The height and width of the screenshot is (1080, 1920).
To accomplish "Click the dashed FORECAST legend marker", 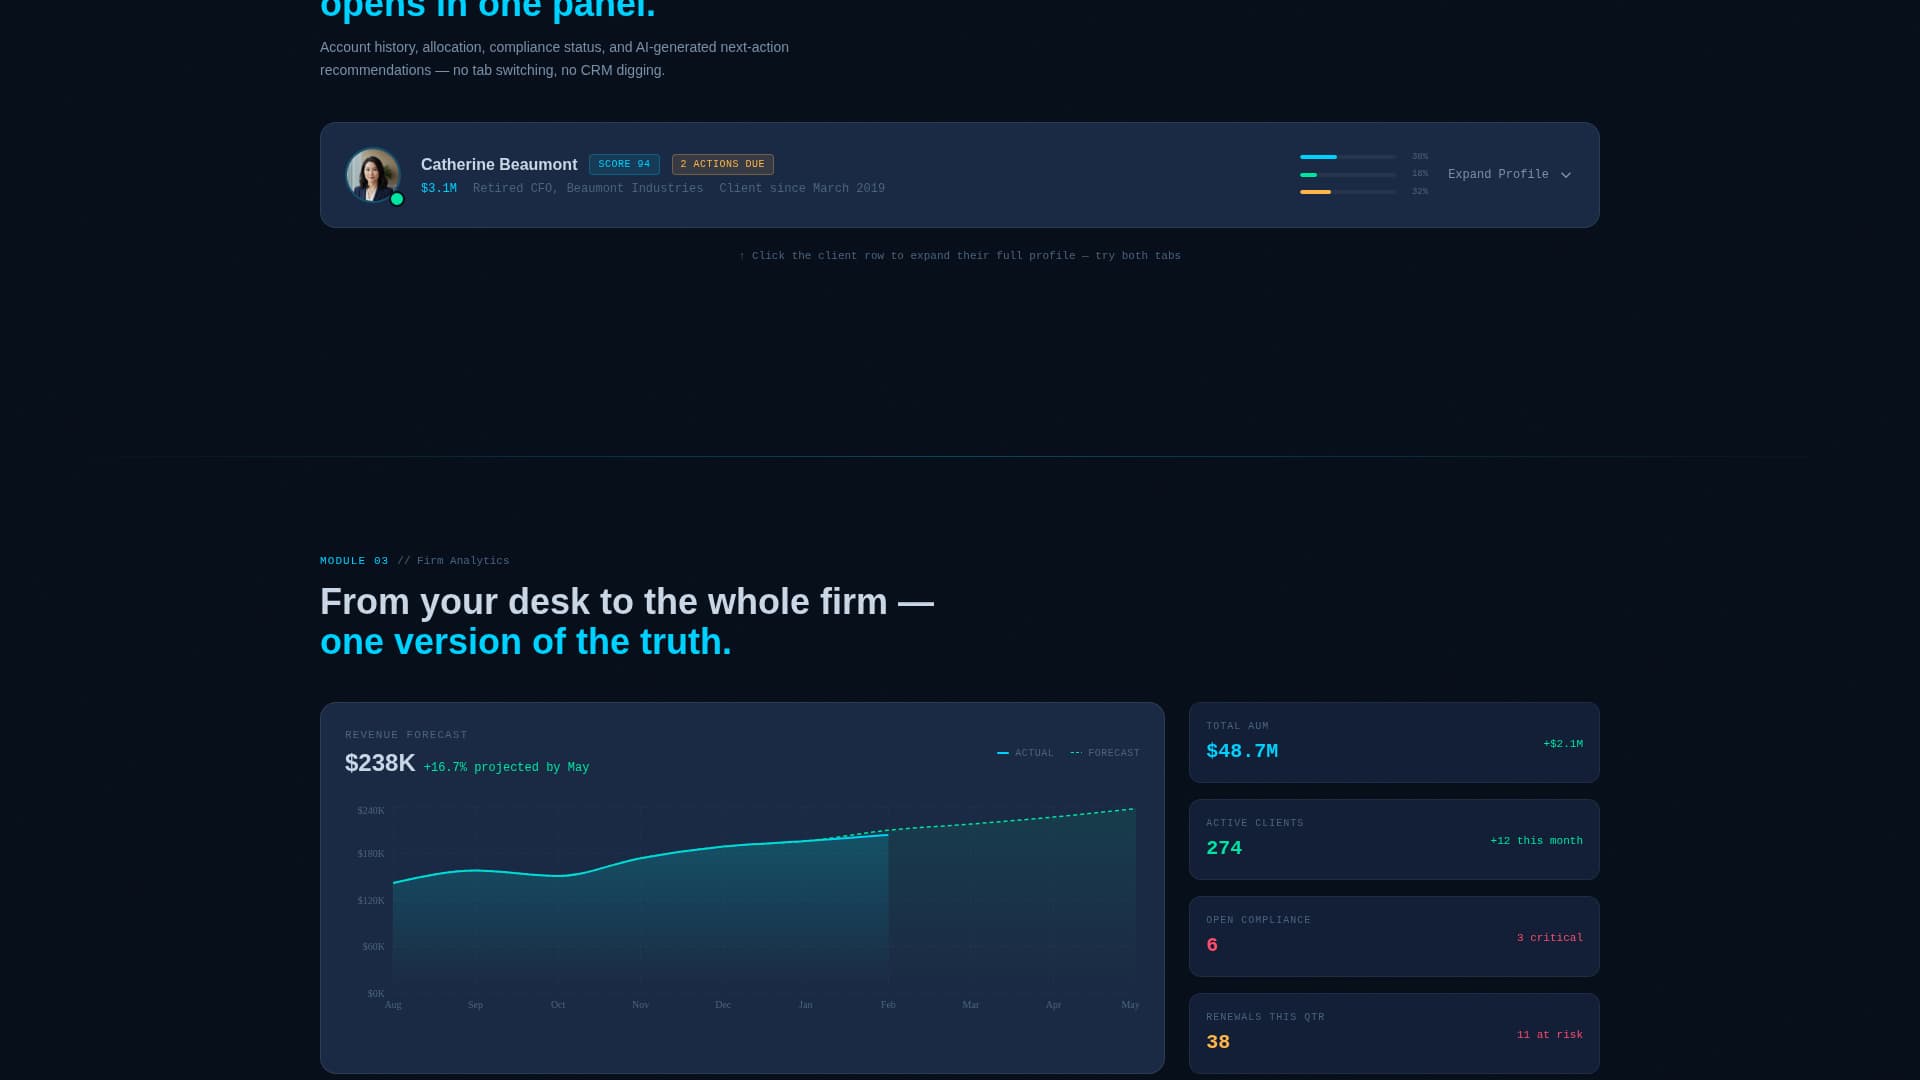I will pyautogui.click(x=1078, y=753).
